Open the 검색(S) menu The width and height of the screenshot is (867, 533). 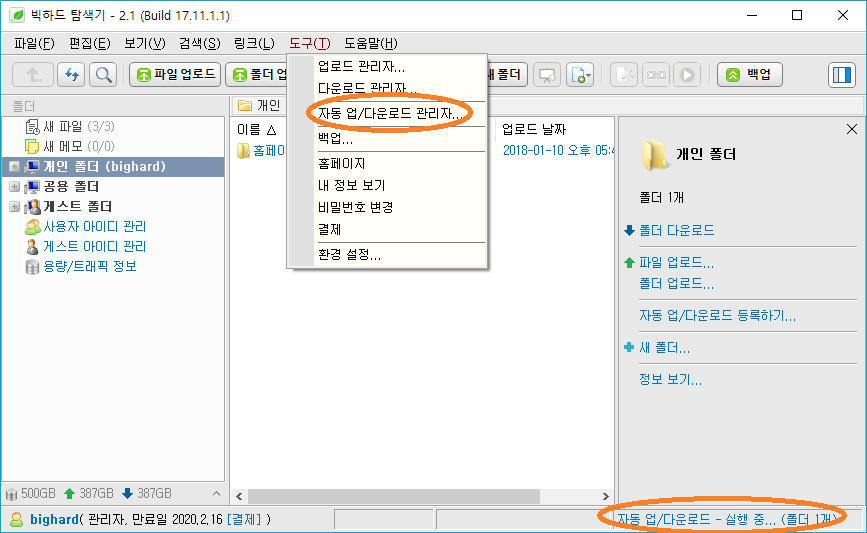(200, 43)
